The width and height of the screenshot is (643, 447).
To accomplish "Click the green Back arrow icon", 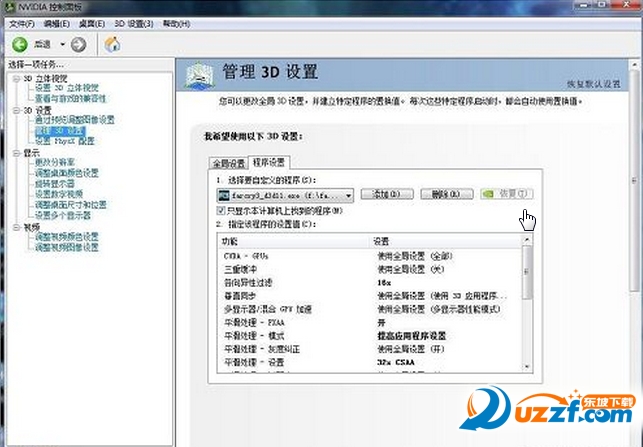I will 19,44.
